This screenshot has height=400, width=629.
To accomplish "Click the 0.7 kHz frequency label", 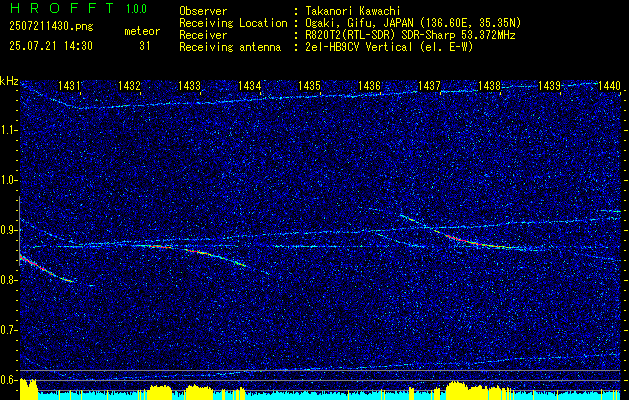I will [x=8, y=330].
